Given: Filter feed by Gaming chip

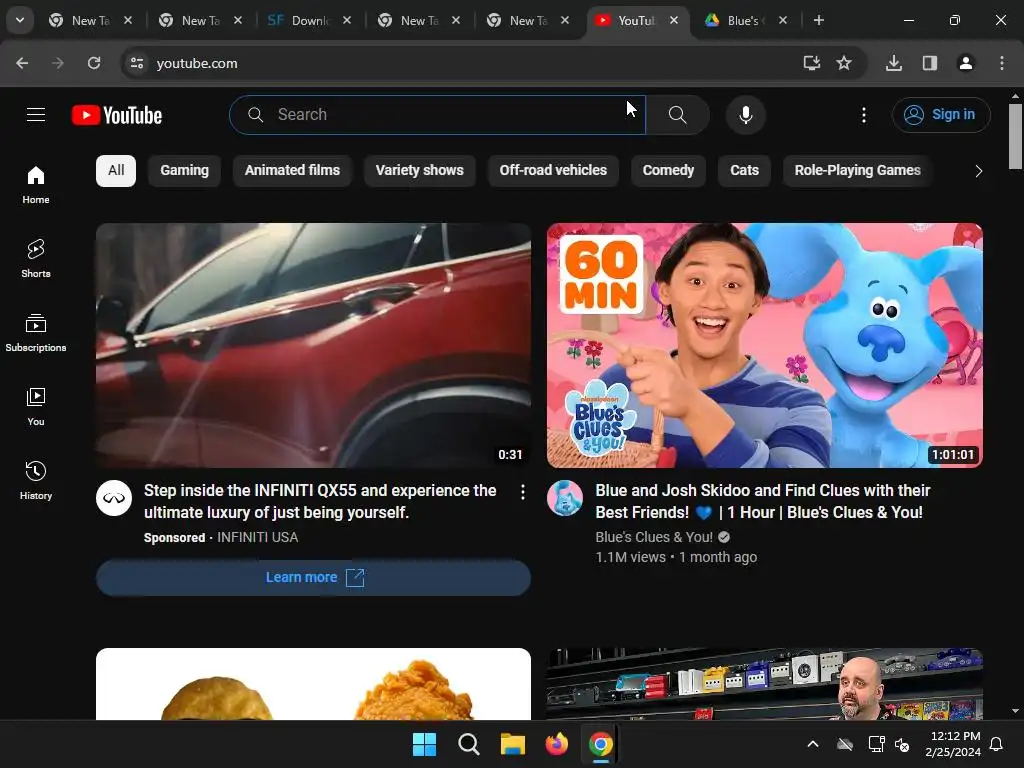Looking at the screenshot, I should pyautogui.click(x=184, y=171).
